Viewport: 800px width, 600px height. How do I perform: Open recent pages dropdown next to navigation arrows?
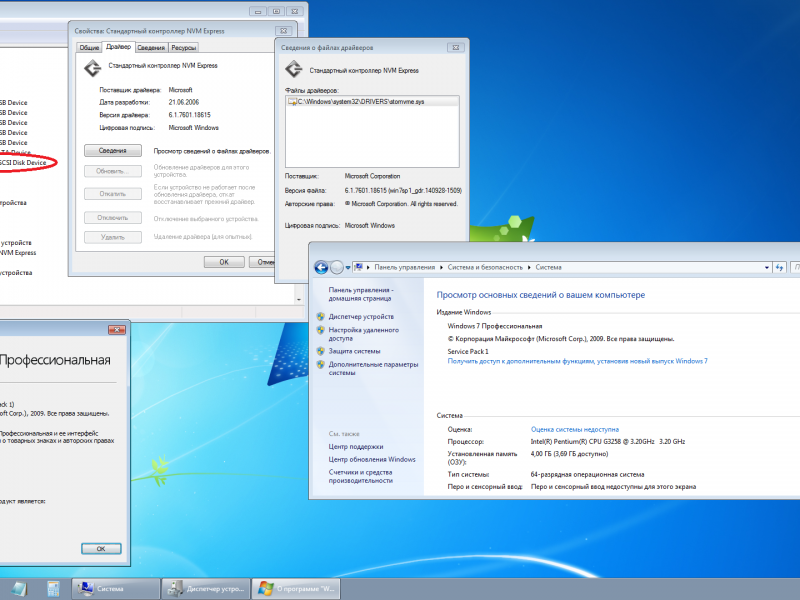click(348, 268)
